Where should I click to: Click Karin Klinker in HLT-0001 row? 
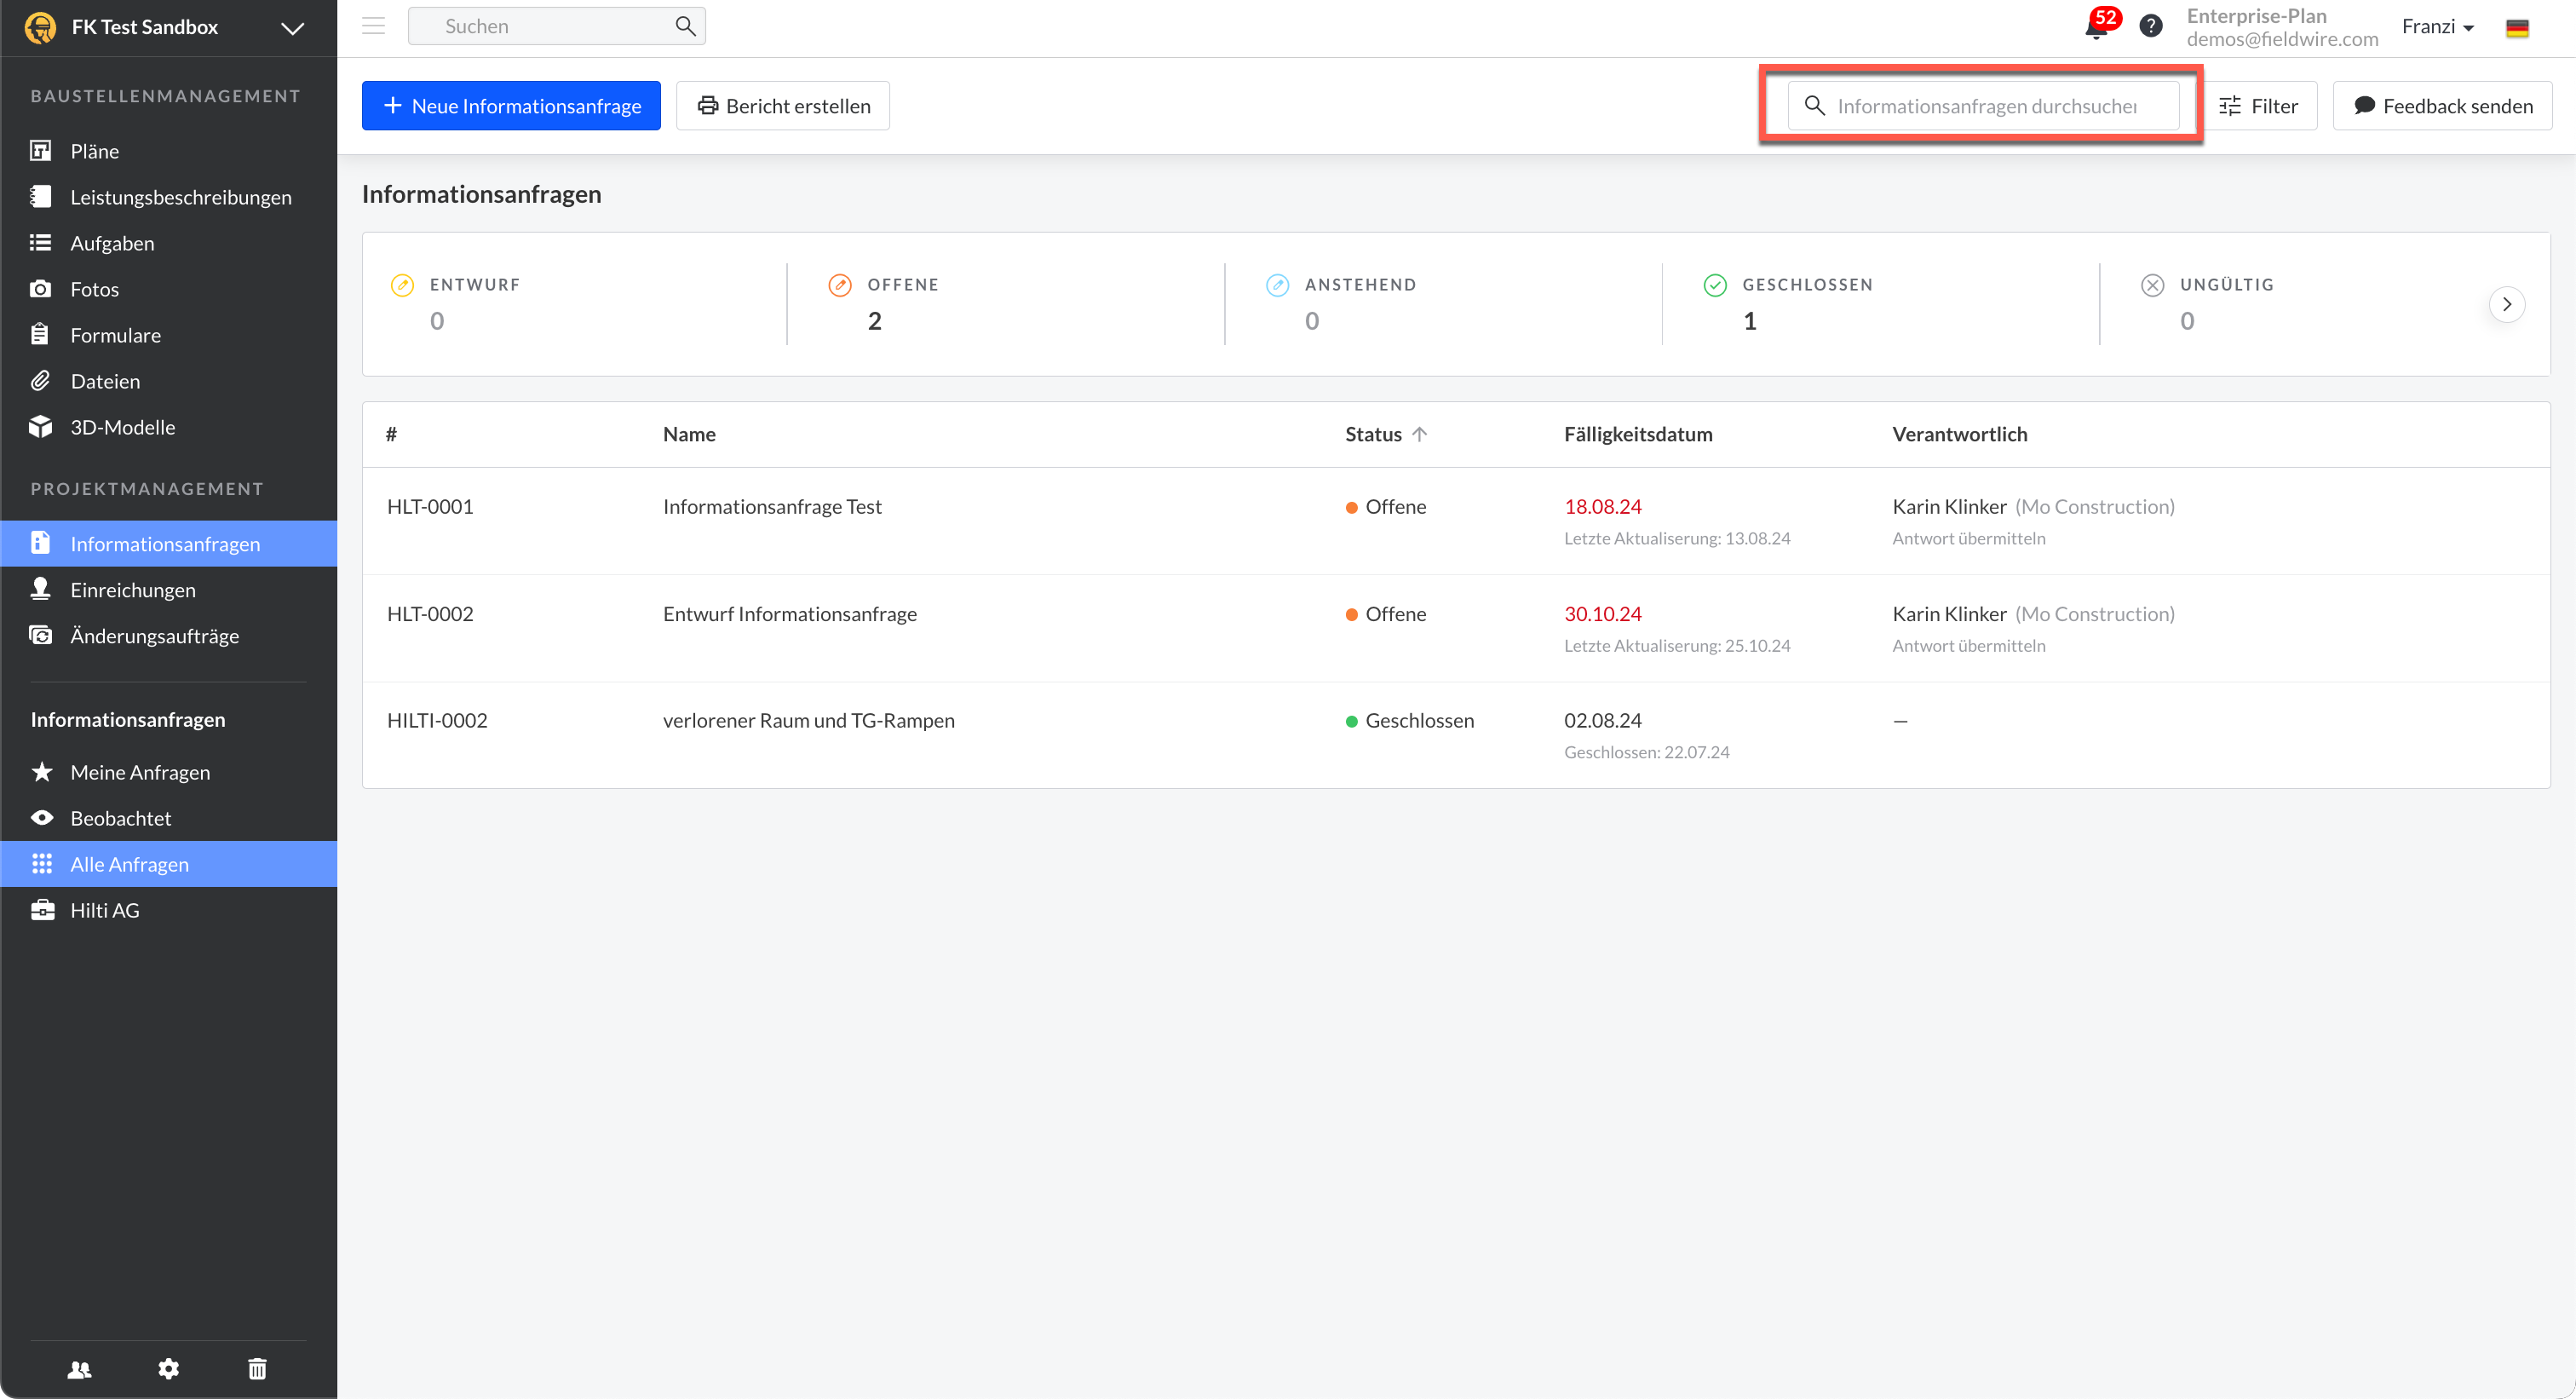(1949, 507)
